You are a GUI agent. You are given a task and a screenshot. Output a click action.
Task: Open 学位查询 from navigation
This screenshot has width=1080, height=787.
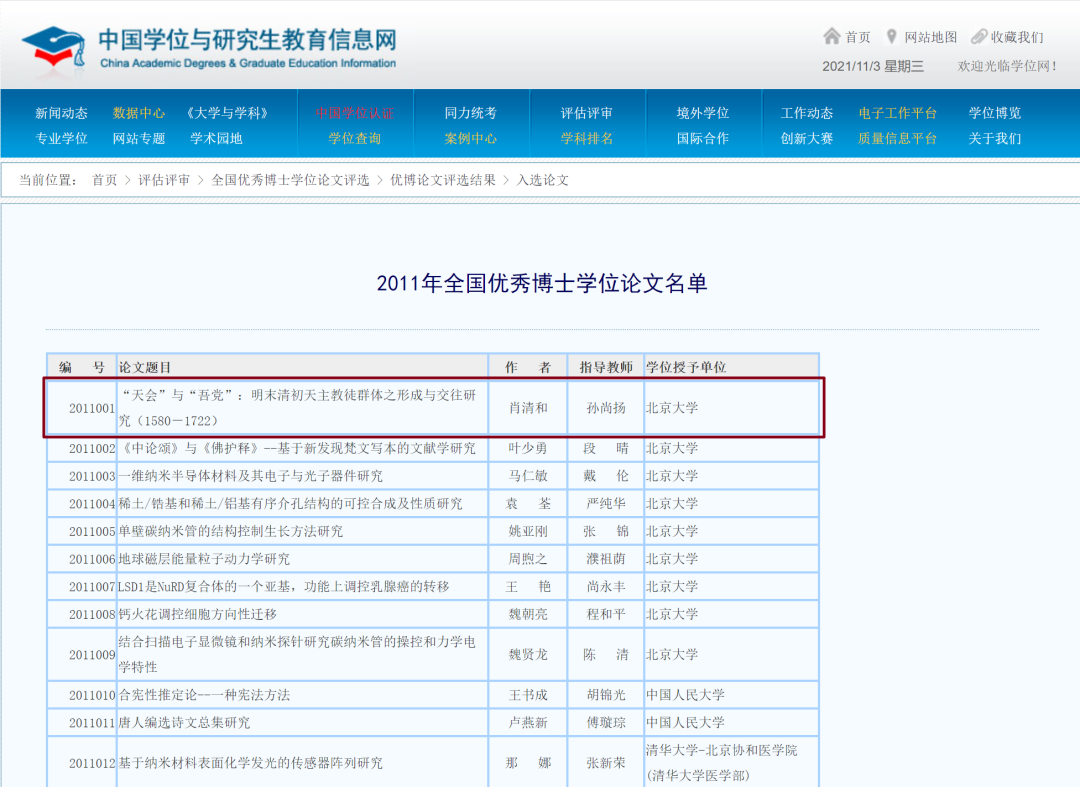coord(355,138)
